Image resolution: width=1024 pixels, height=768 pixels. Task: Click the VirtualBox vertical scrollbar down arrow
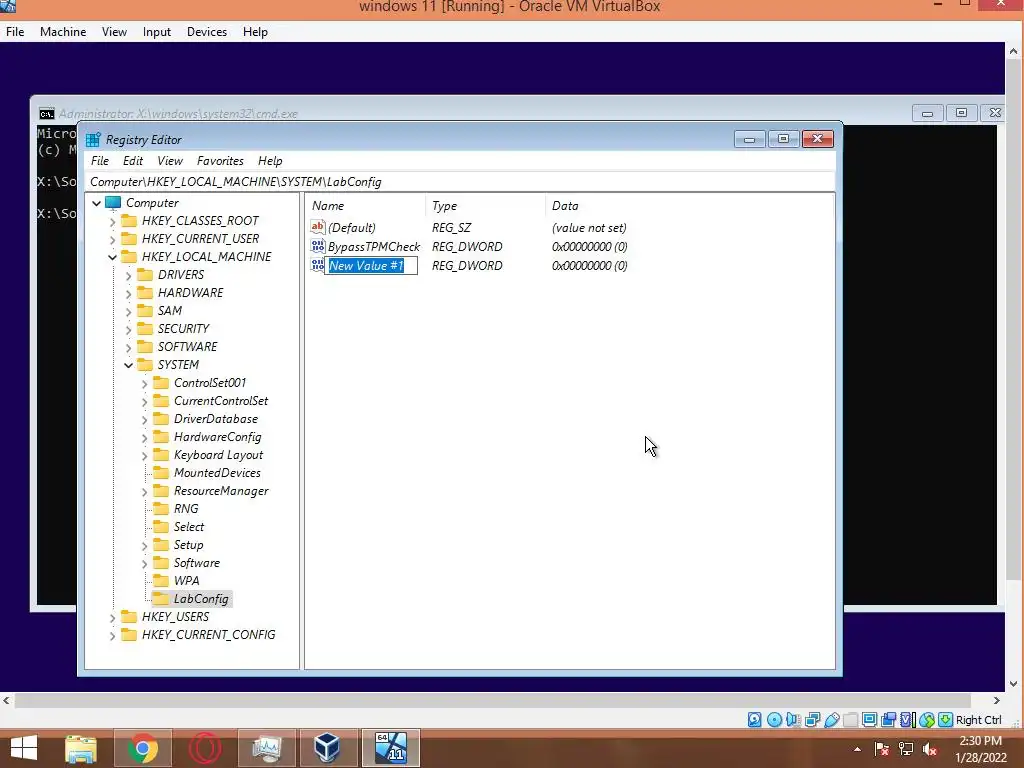point(1013,684)
